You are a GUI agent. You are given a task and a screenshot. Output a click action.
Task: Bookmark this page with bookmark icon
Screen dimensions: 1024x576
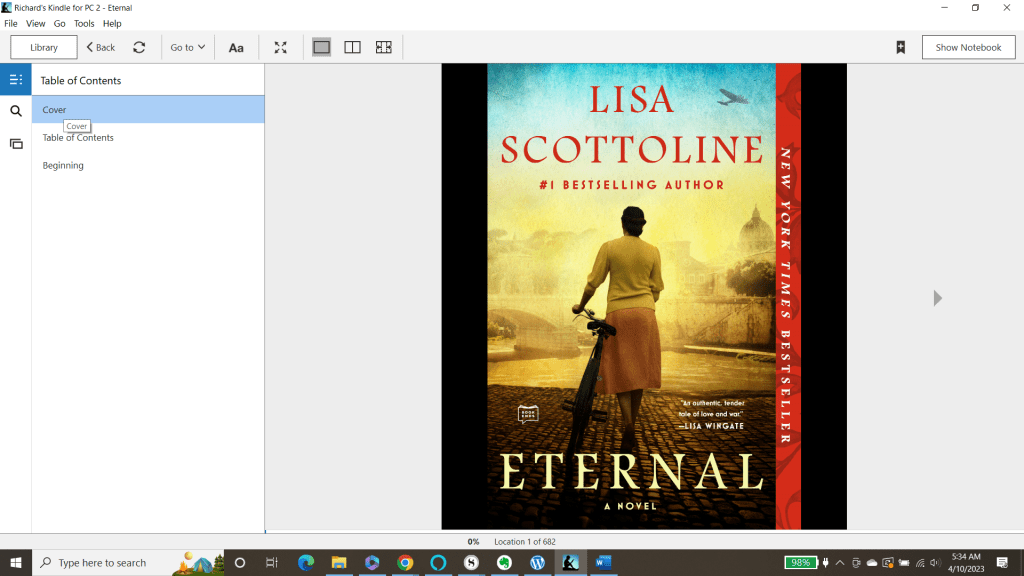[900, 47]
